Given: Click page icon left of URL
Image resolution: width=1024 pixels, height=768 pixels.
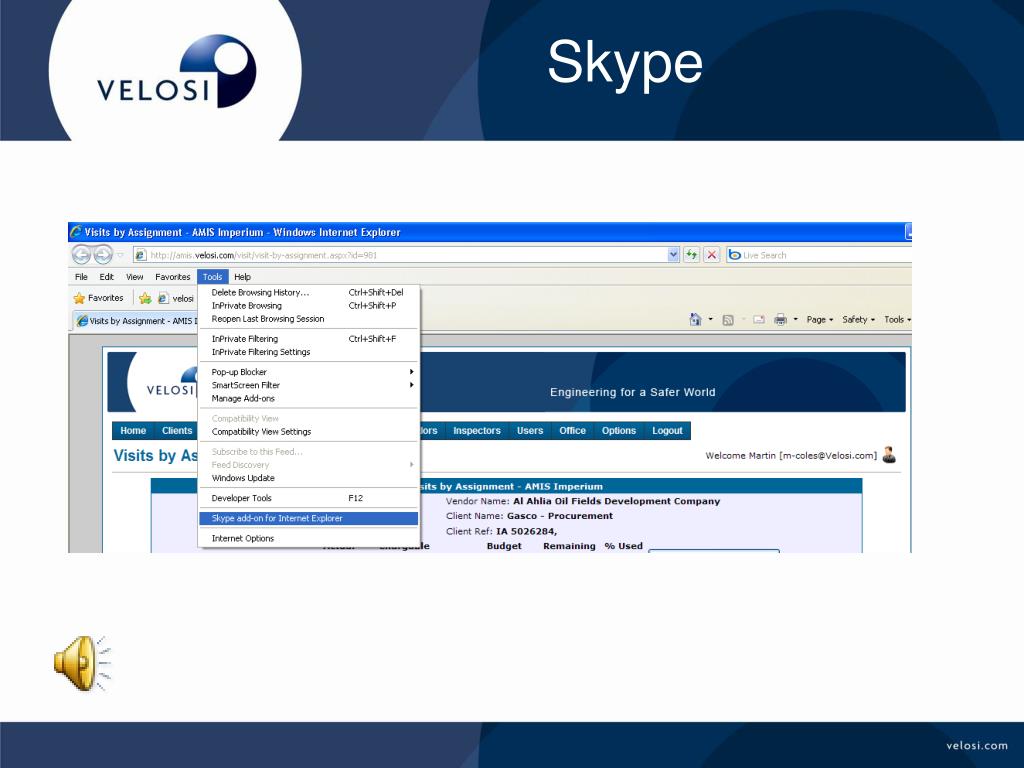Looking at the screenshot, I should point(140,255).
